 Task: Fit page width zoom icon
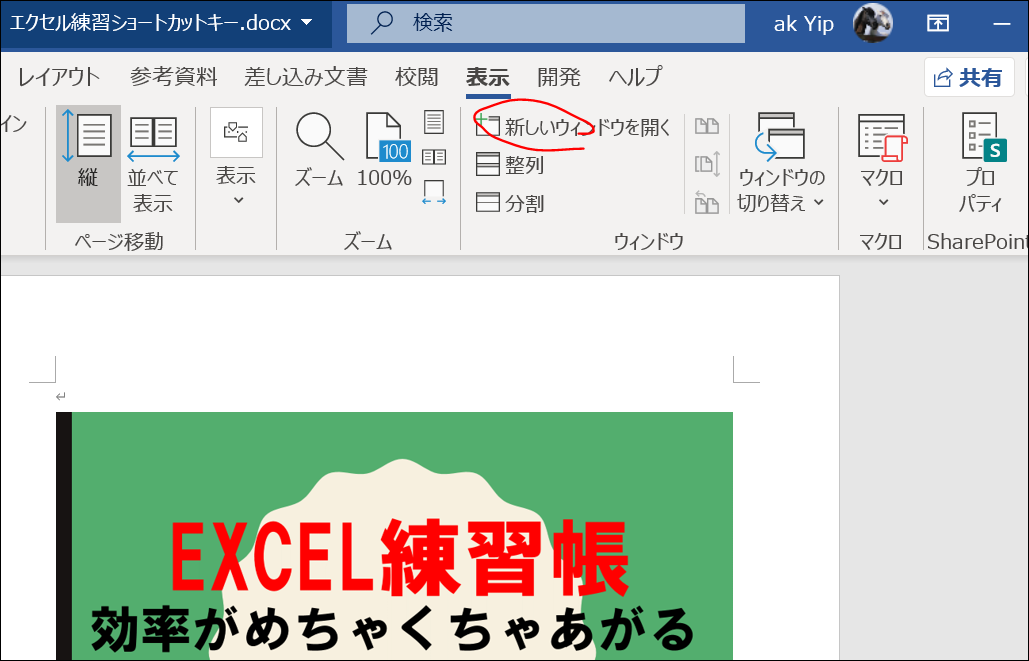(x=434, y=192)
